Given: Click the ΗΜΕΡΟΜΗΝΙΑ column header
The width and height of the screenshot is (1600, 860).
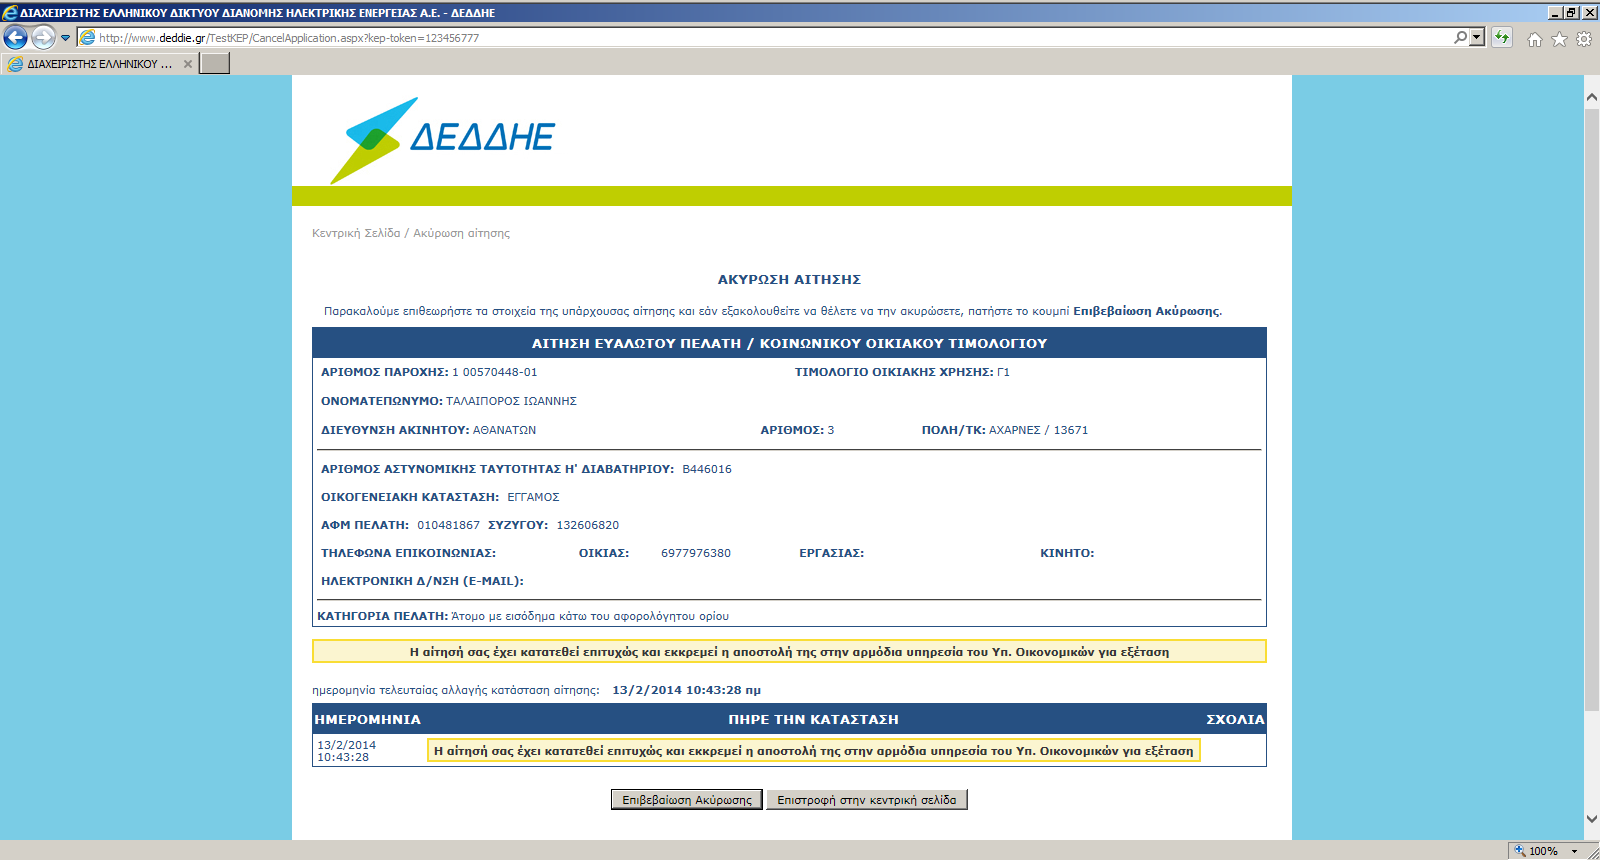Looking at the screenshot, I should tap(367, 719).
